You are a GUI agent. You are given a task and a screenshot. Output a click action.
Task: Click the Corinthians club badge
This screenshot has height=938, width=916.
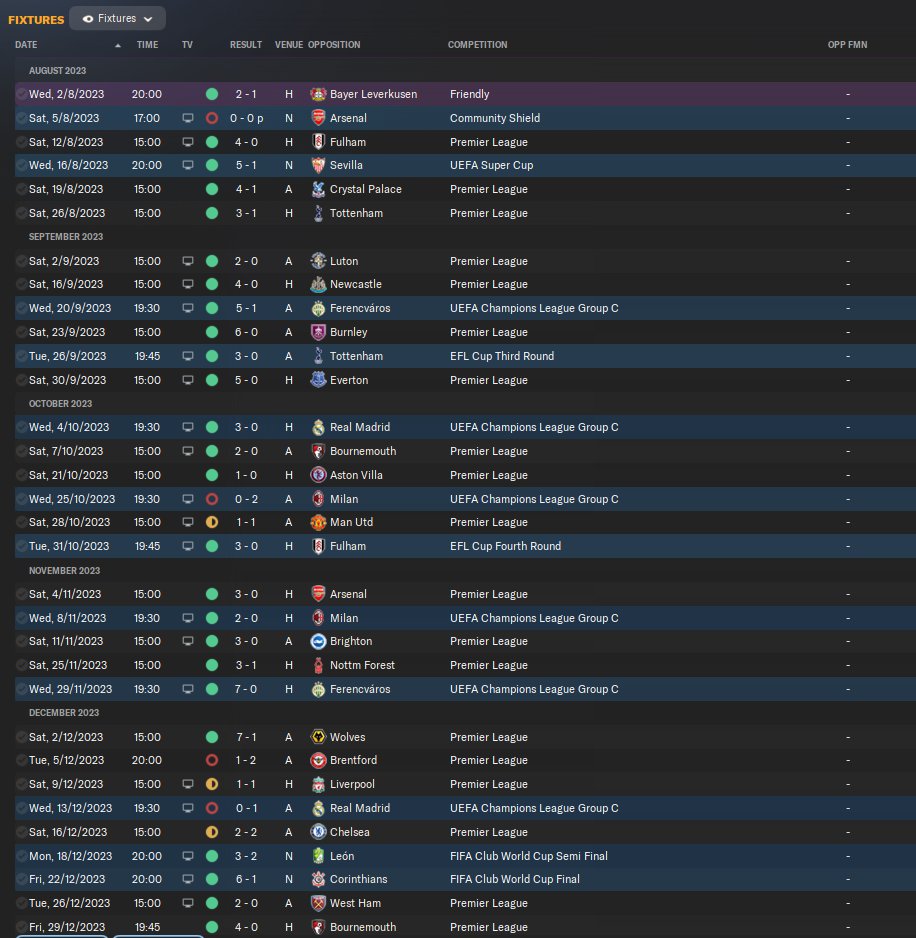coord(318,879)
